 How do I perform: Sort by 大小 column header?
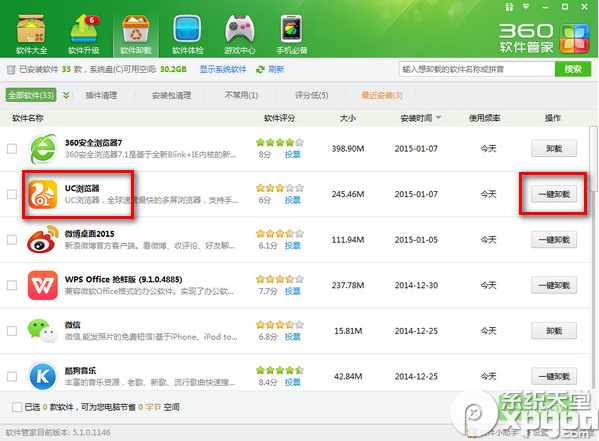click(348, 118)
